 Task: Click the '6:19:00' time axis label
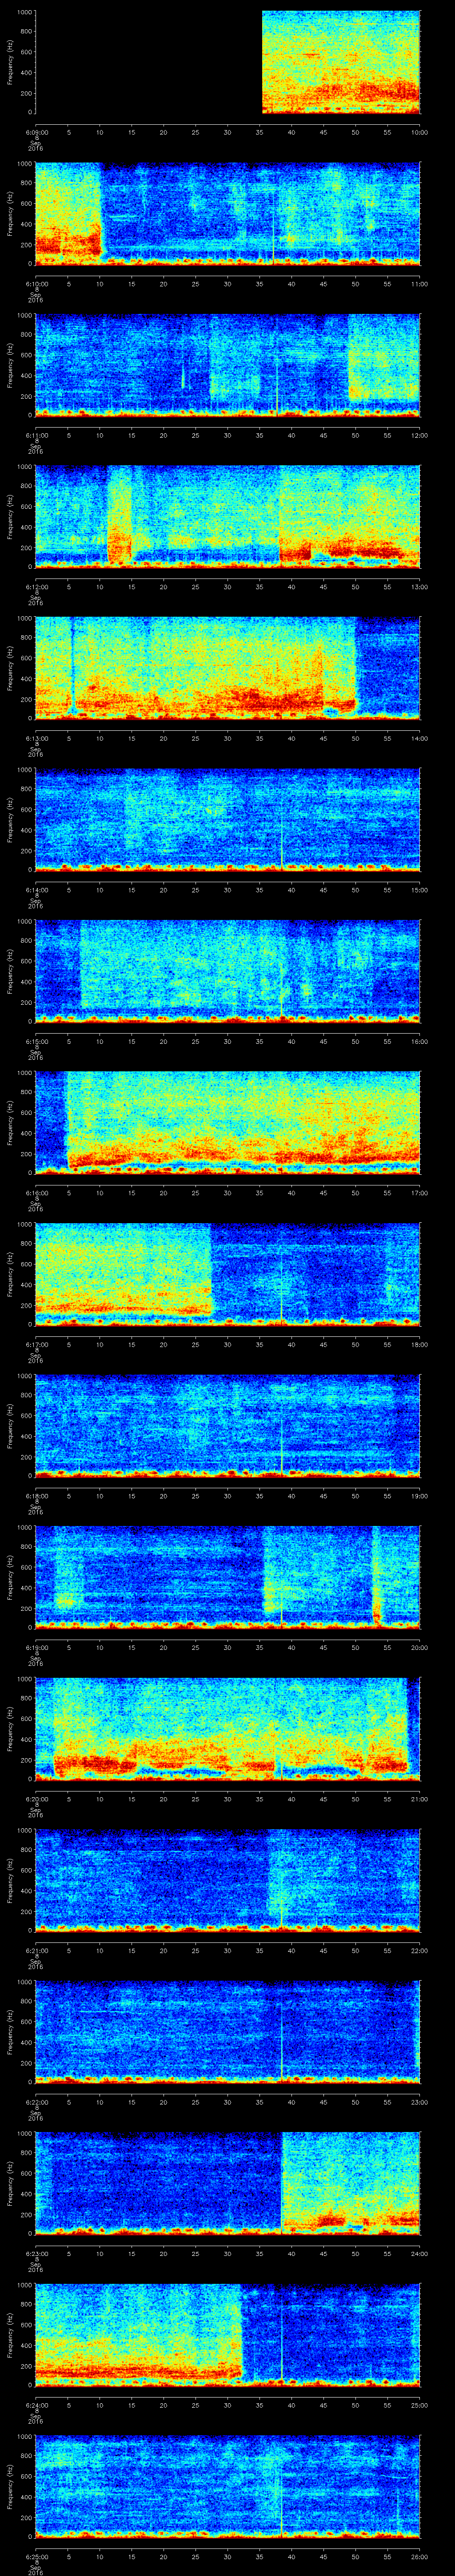(36, 1647)
